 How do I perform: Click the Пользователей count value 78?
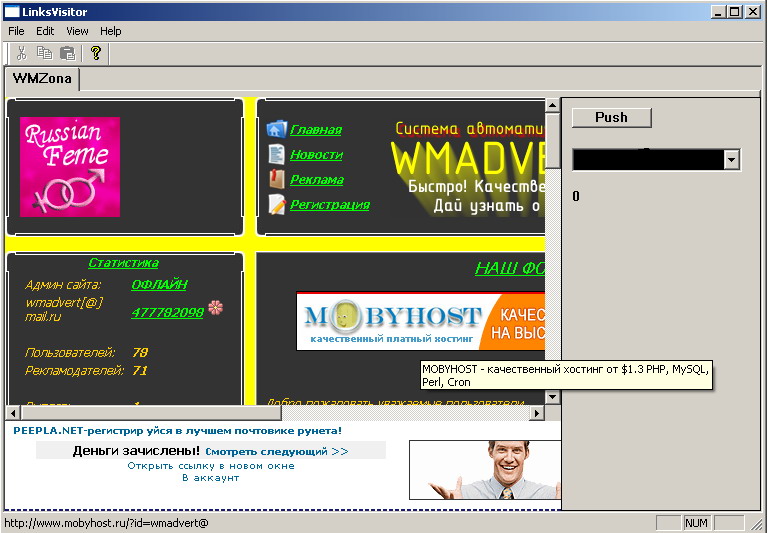point(140,353)
